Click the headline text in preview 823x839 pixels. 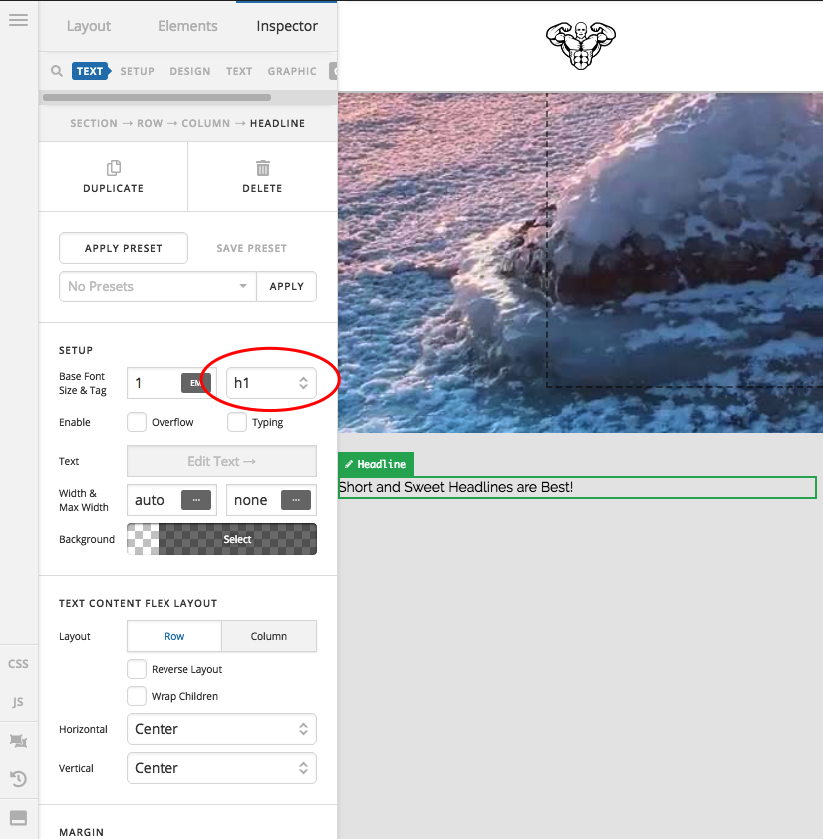pyautogui.click(x=456, y=487)
